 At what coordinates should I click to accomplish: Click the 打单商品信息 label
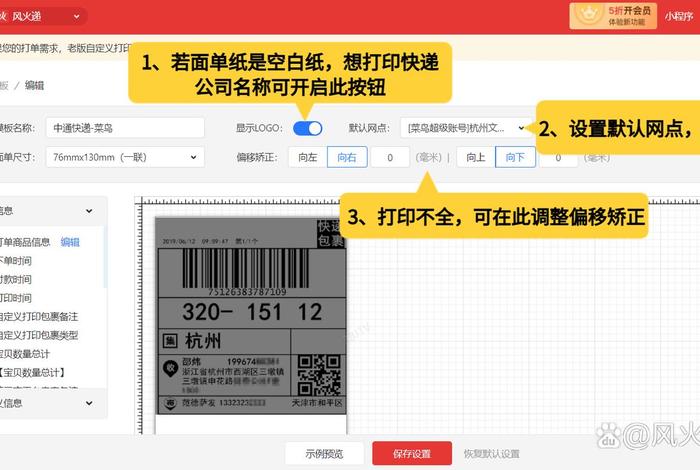coord(25,242)
